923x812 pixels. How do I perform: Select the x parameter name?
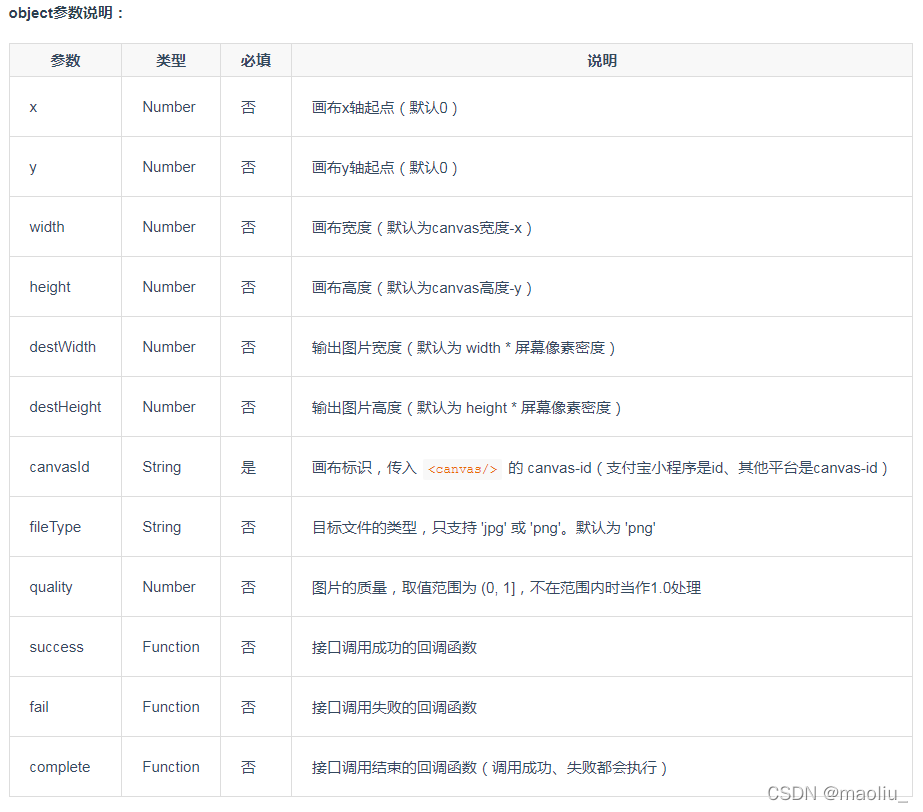[33, 106]
